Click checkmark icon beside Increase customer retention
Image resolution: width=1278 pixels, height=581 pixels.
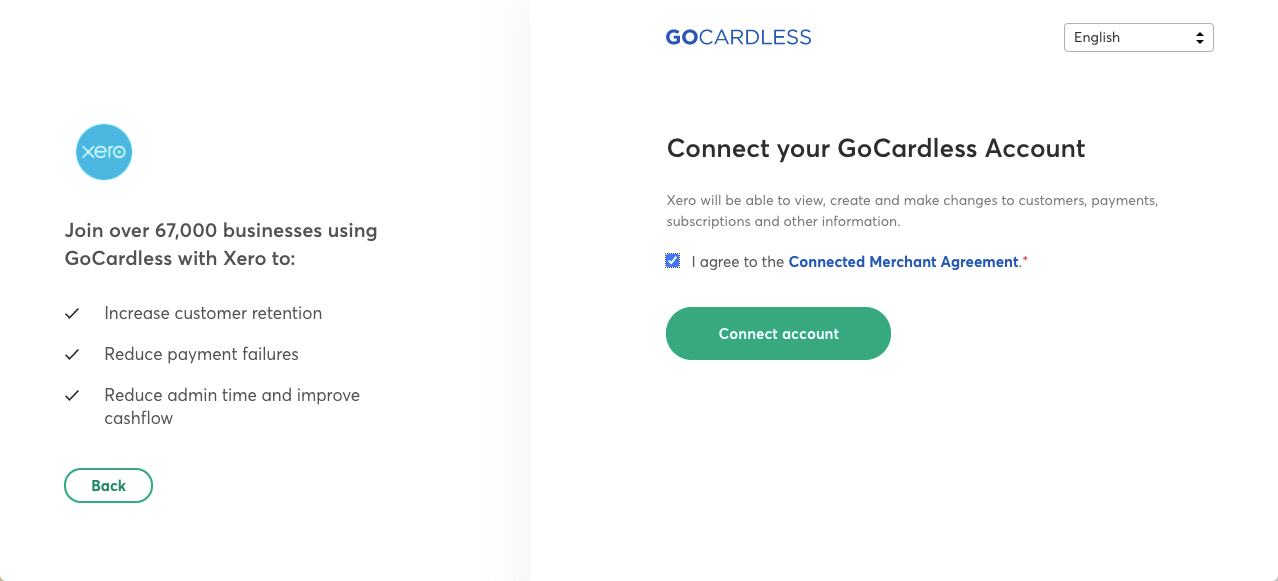tap(72, 314)
